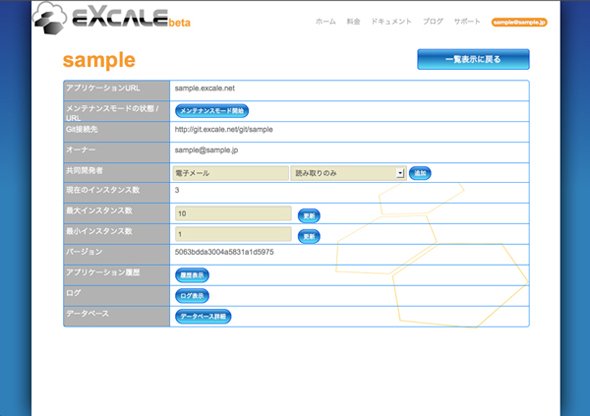Open the 料金 nav link

click(353, 21)
